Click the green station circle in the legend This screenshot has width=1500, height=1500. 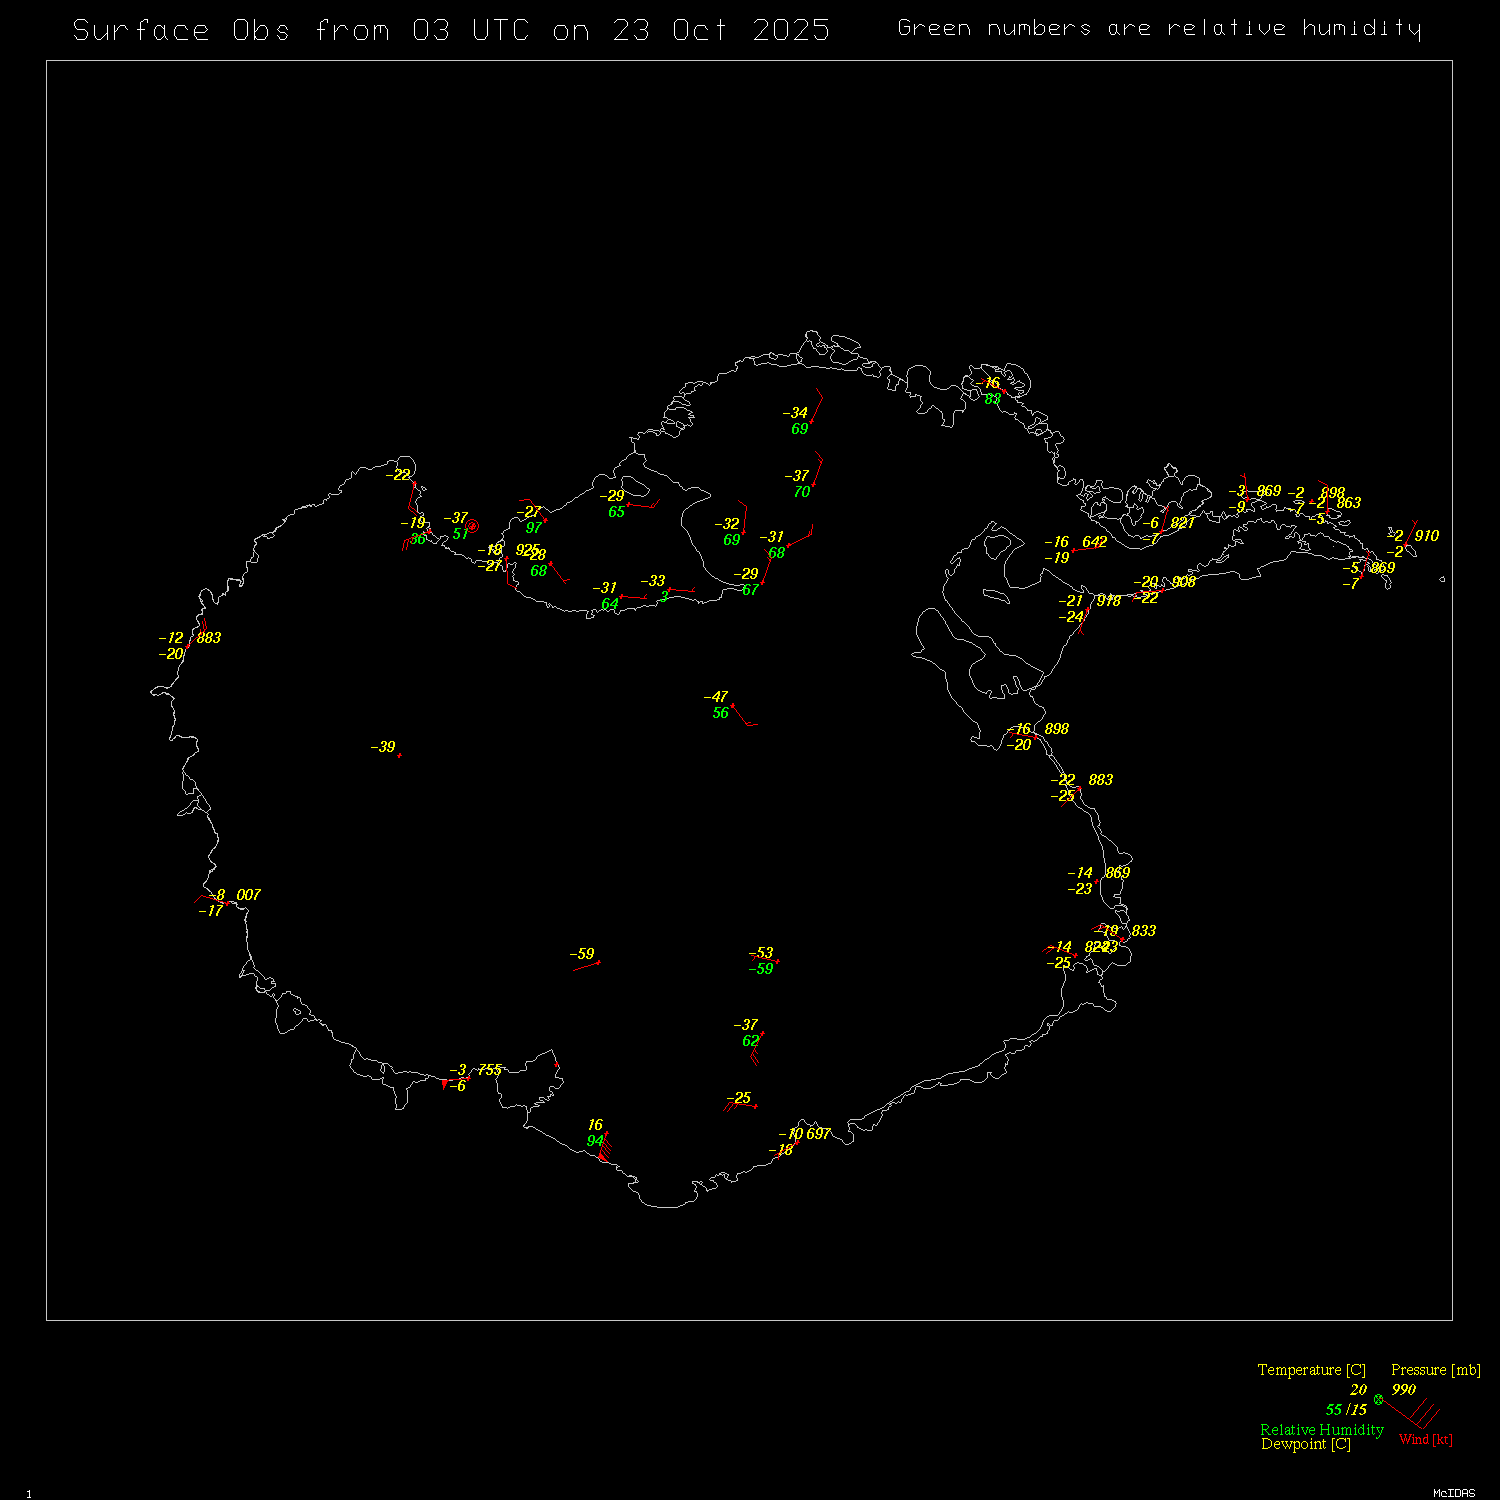1379,1399
